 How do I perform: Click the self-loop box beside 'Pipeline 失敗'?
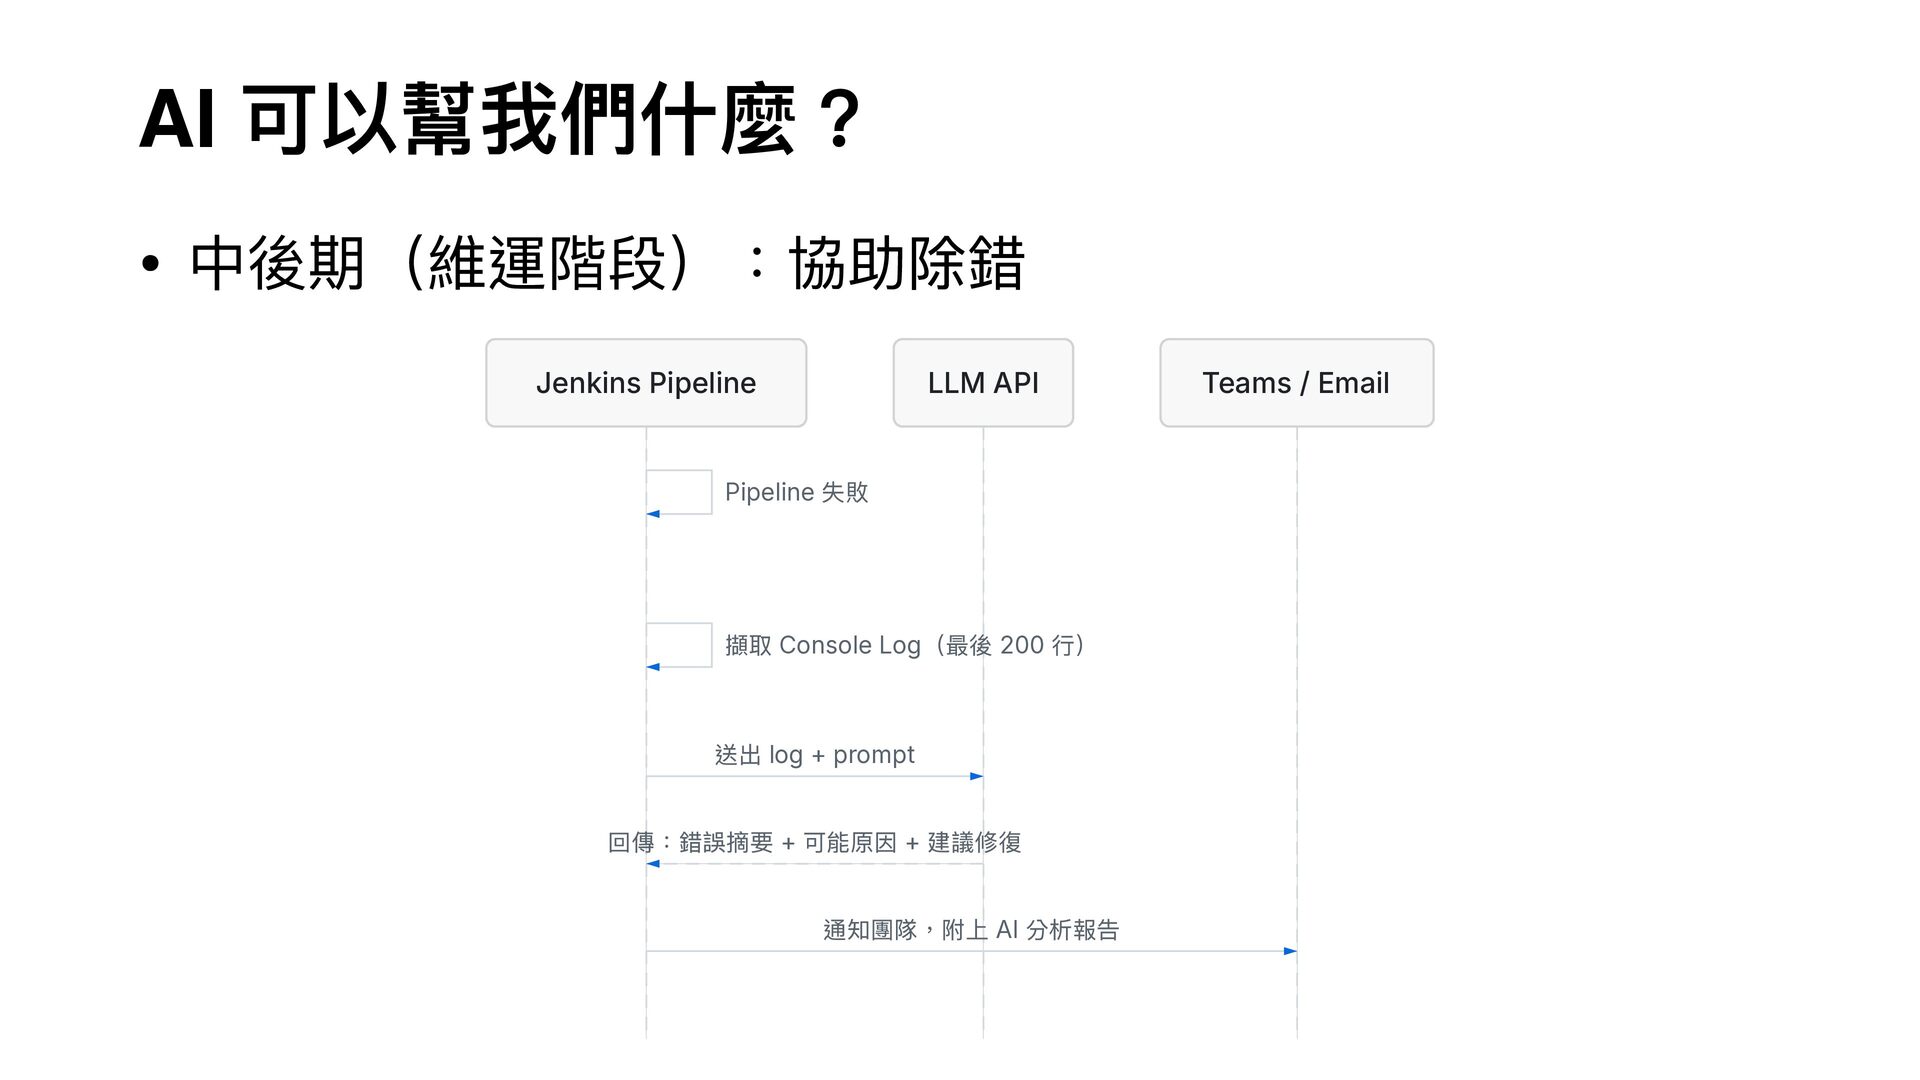680,491
